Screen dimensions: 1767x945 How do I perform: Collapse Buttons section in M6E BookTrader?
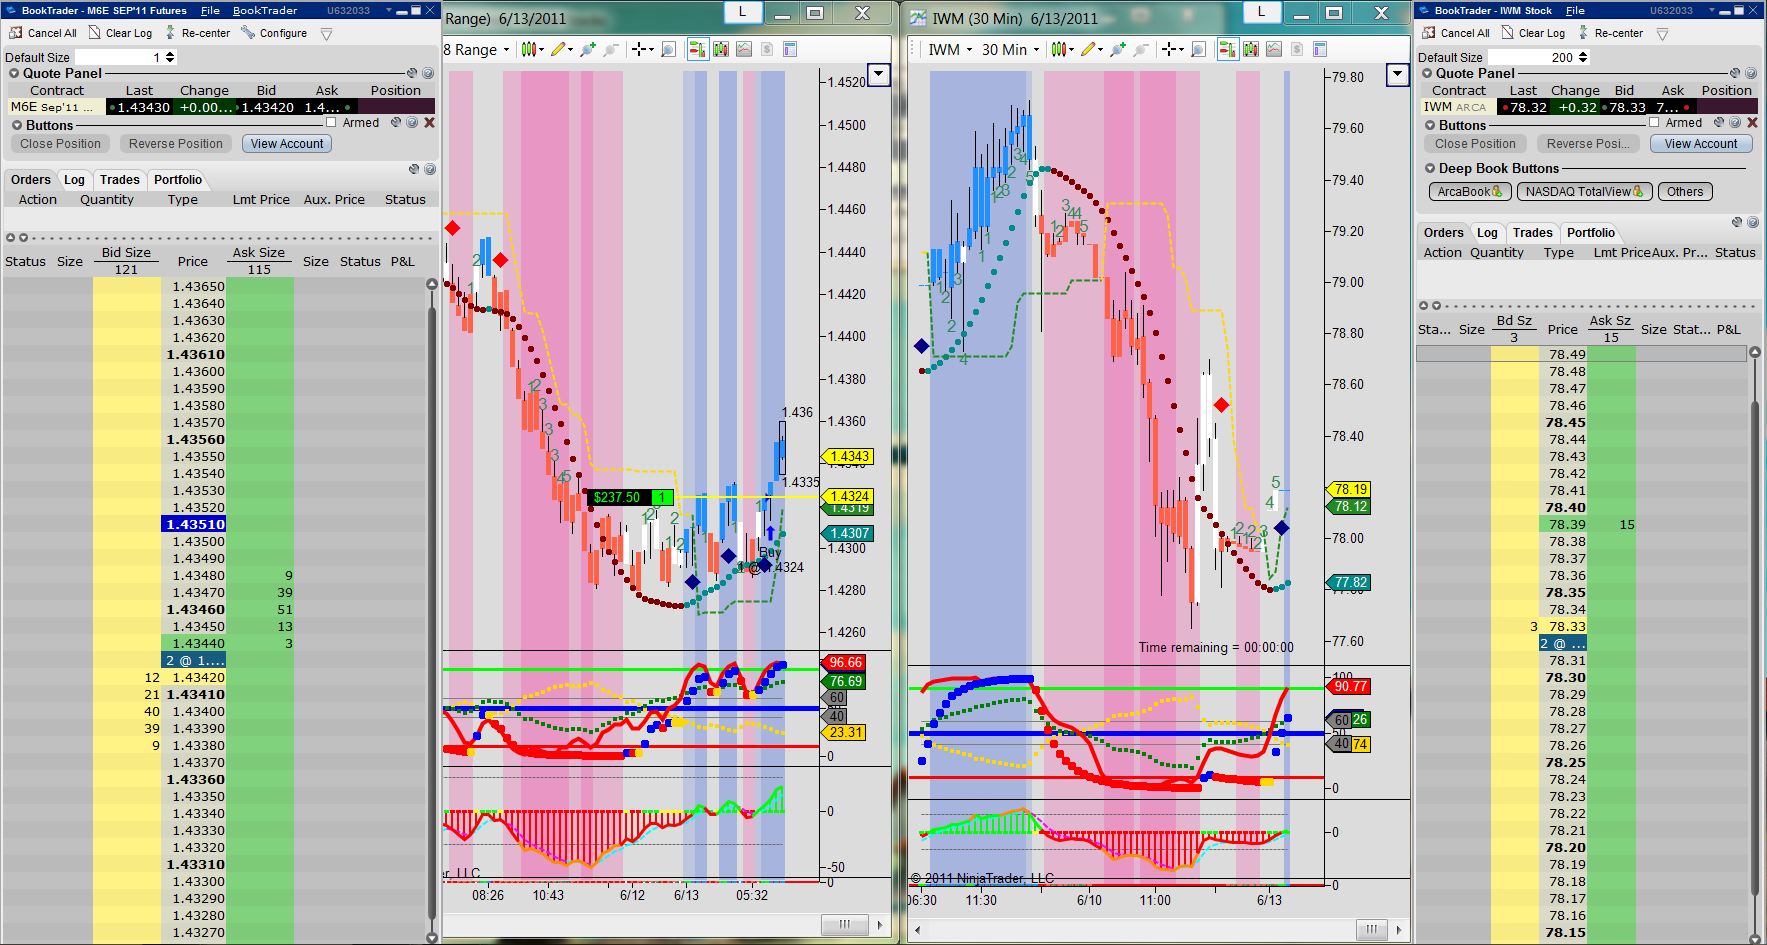coord(17,125)
